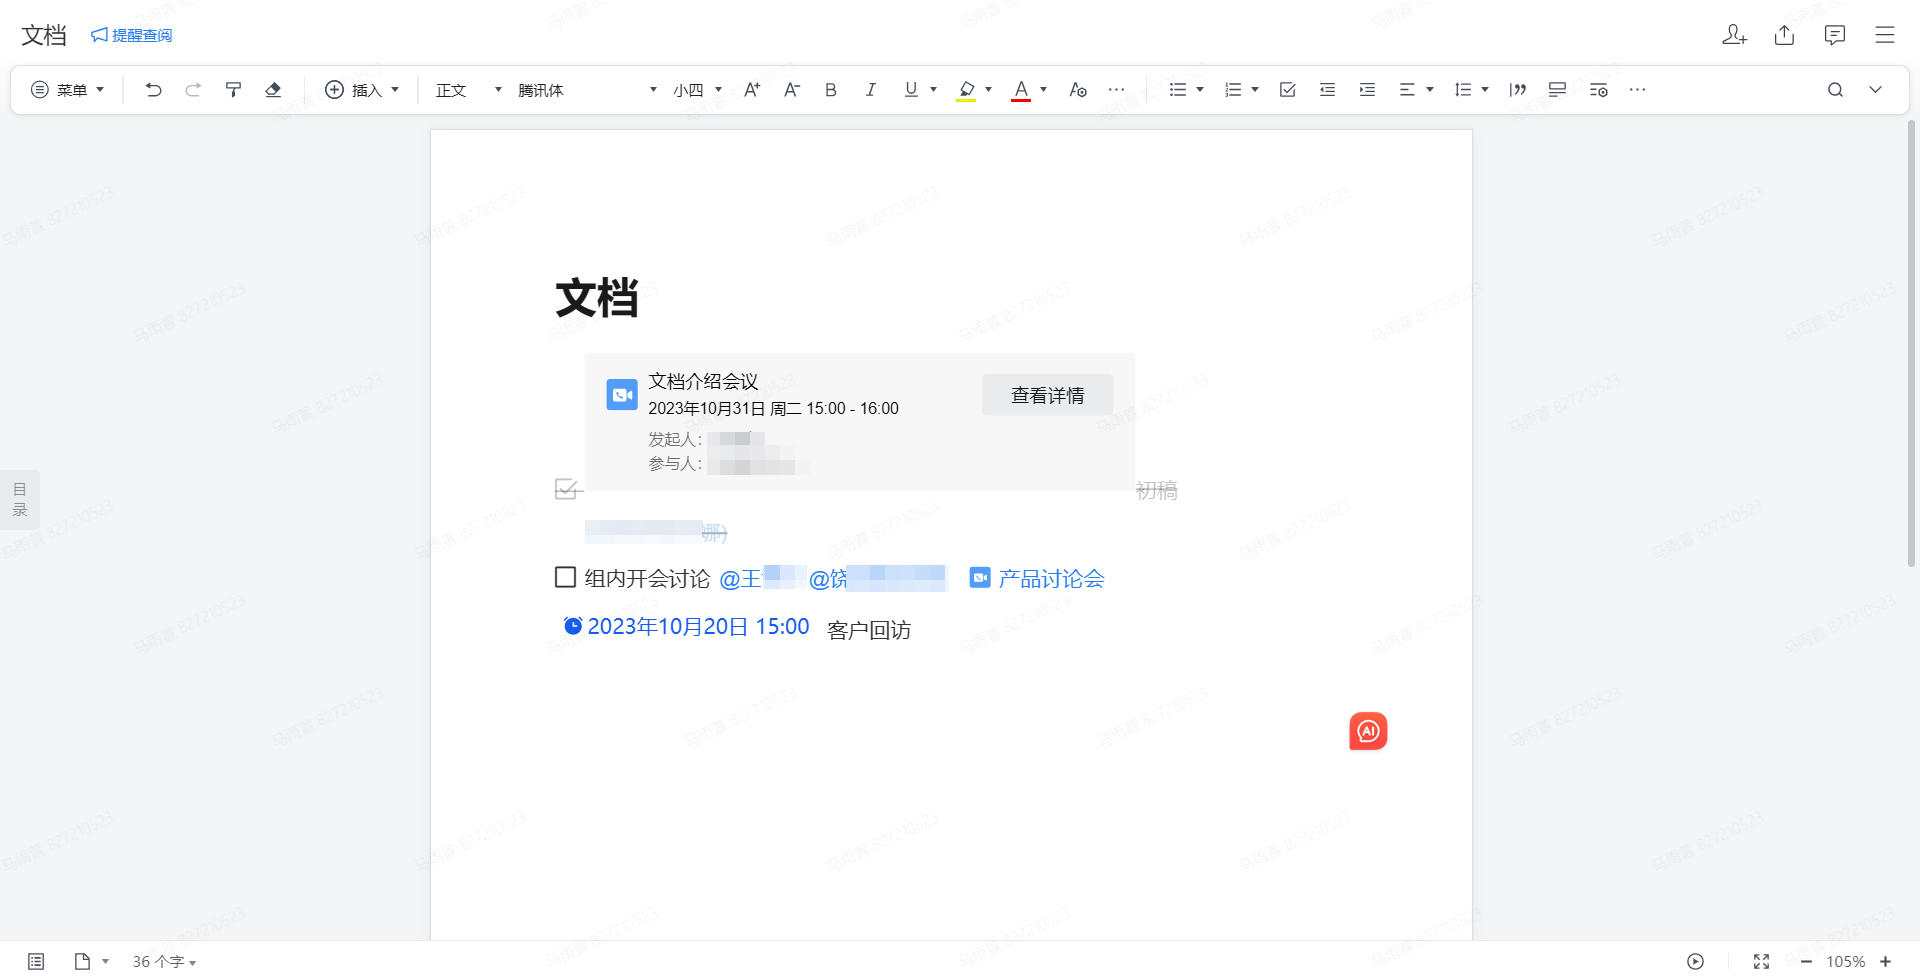Apply block quote formatting
This screenshot has width=1920, height=980.
tap(1518, 90)
